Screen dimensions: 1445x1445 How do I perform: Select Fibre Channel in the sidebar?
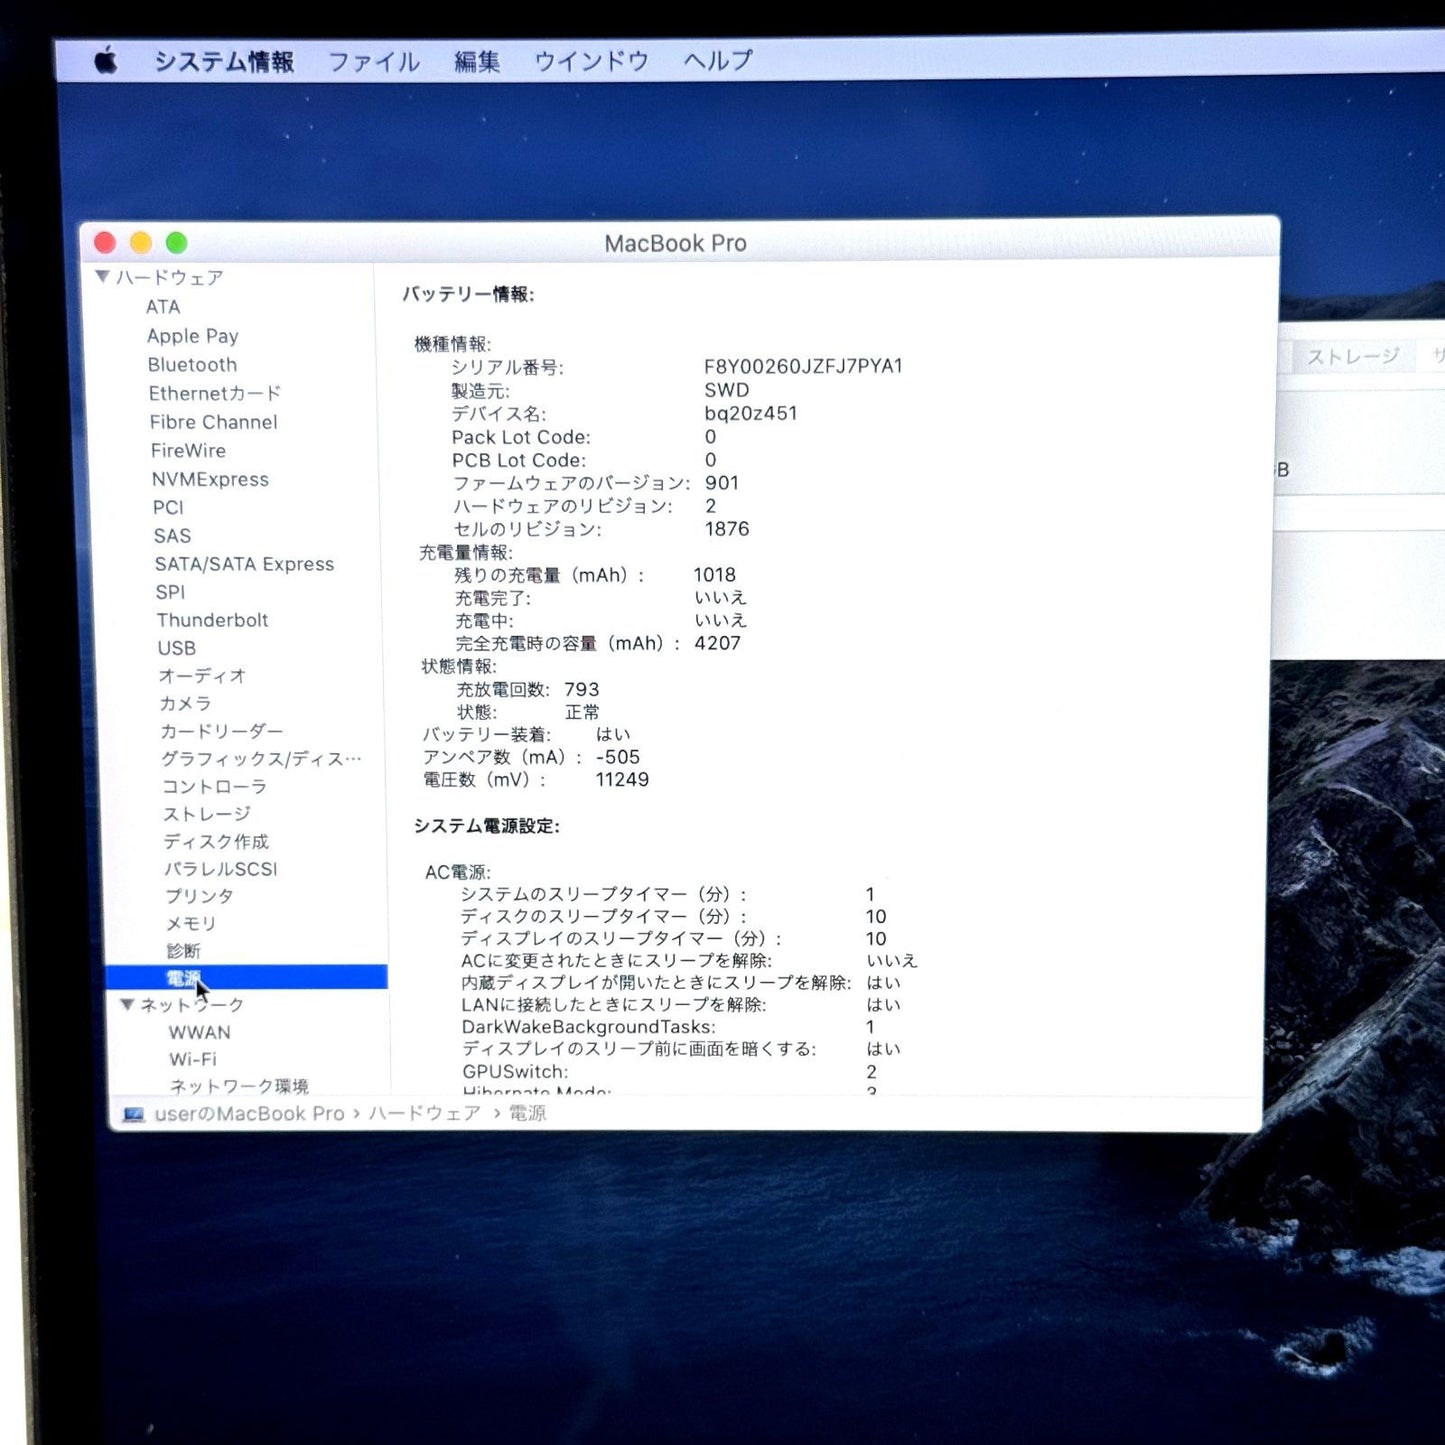[x=214, y=422]
